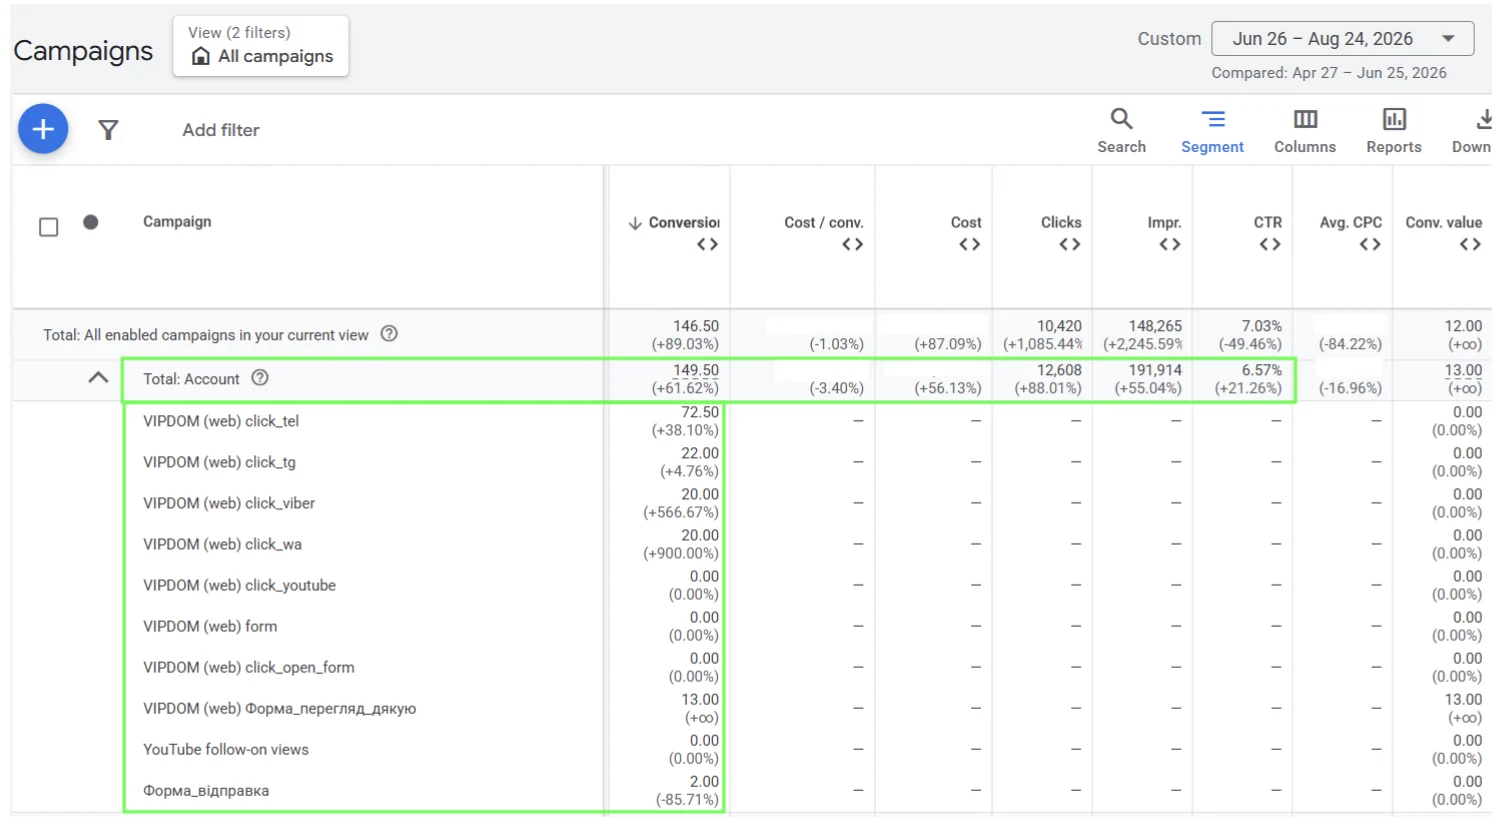1496x822 pixels.
Task: Open the Search magnifier tool
Action: pyautogui.click(x=1121, y=130)
